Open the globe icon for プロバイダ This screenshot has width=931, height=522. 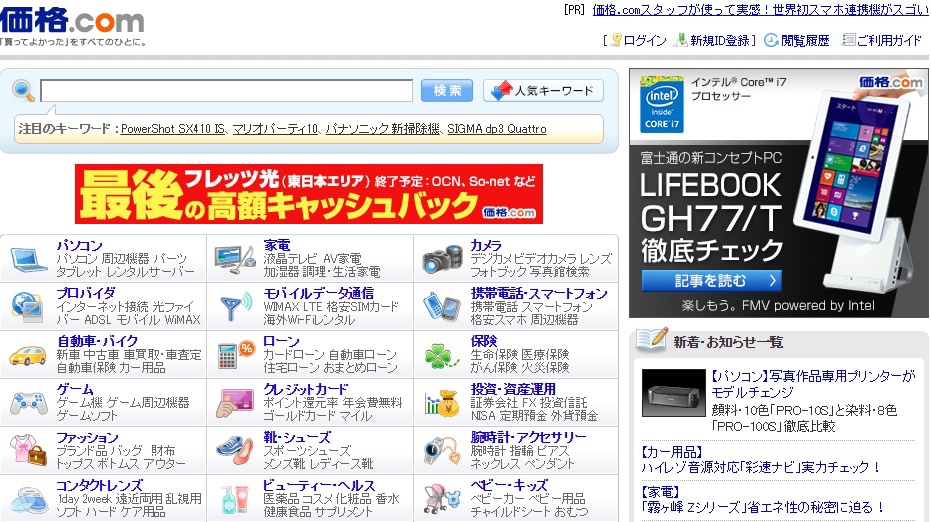27,307
